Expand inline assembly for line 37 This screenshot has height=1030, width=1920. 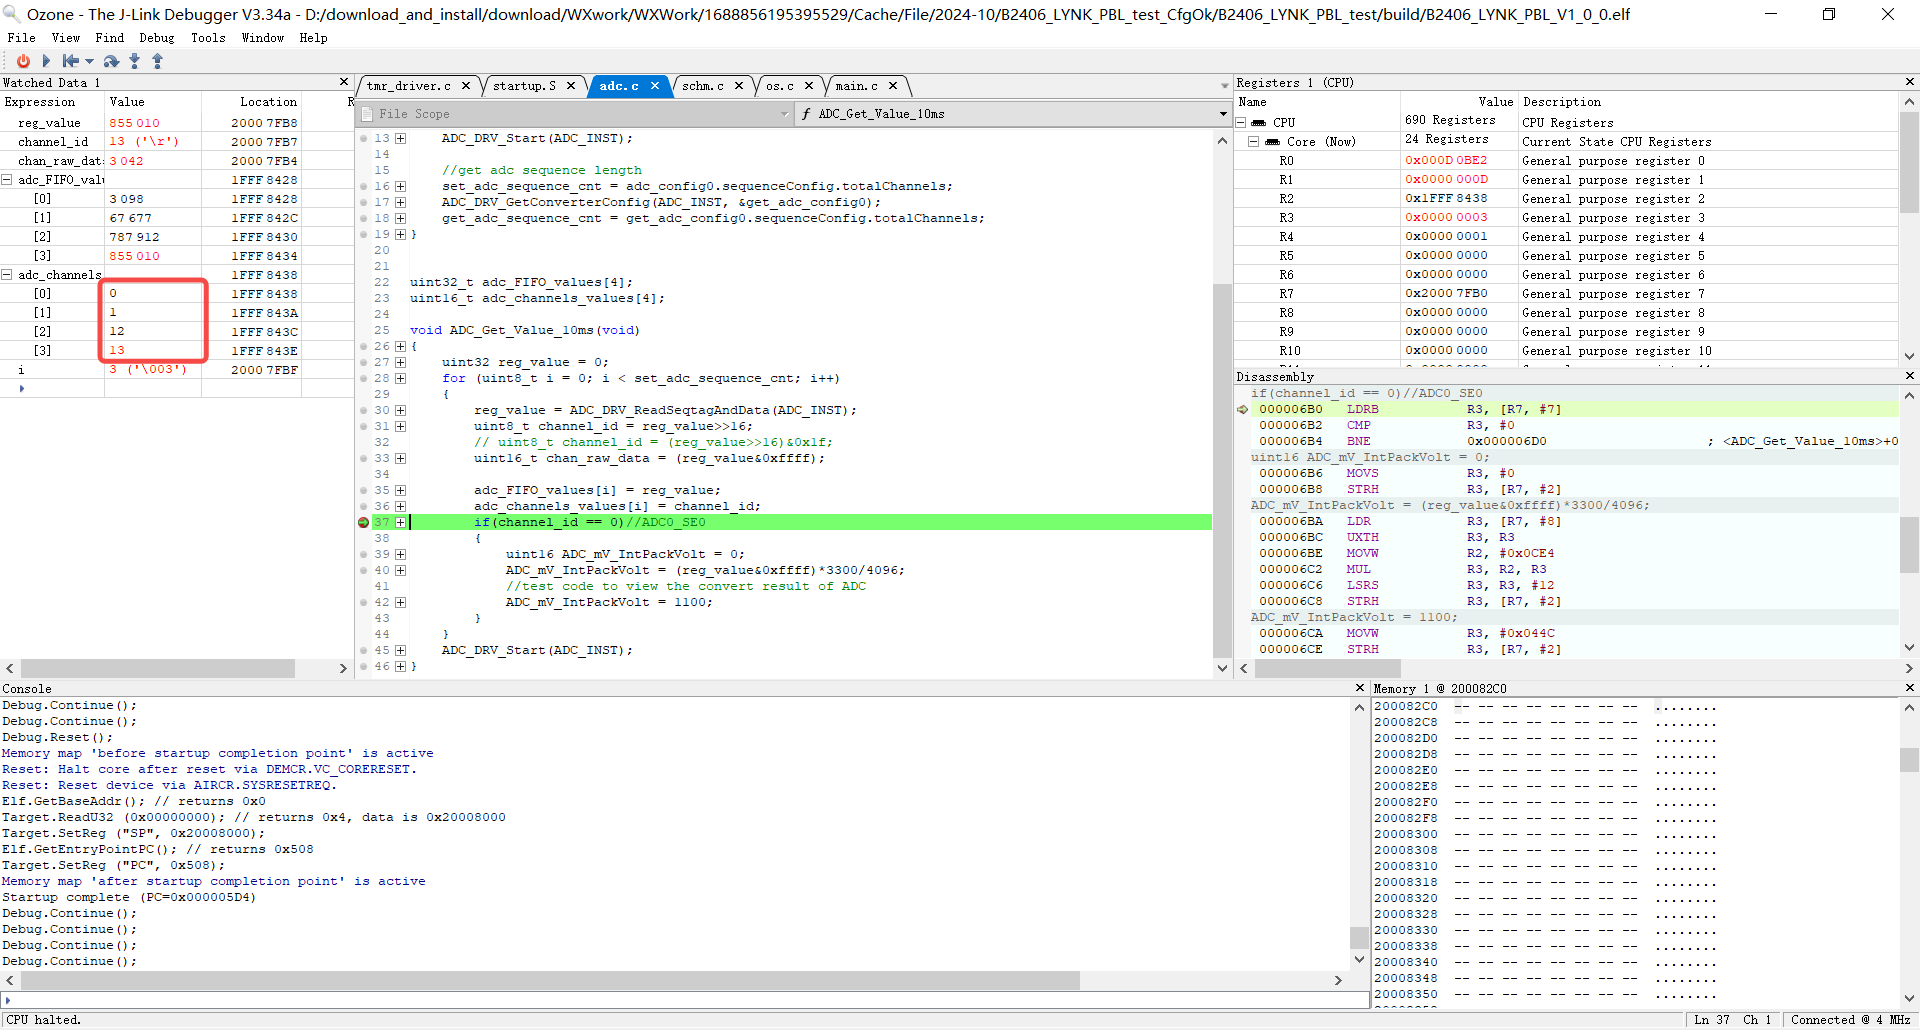(400, 522)
